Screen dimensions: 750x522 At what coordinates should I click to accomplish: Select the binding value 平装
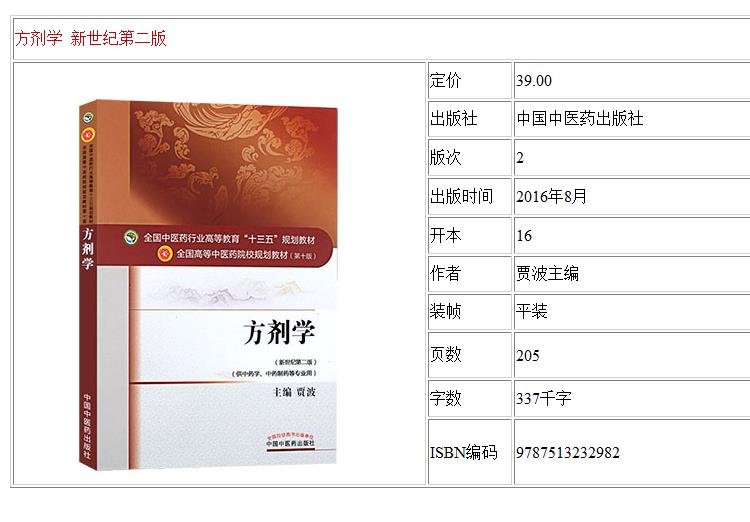[x=531, y=311]
